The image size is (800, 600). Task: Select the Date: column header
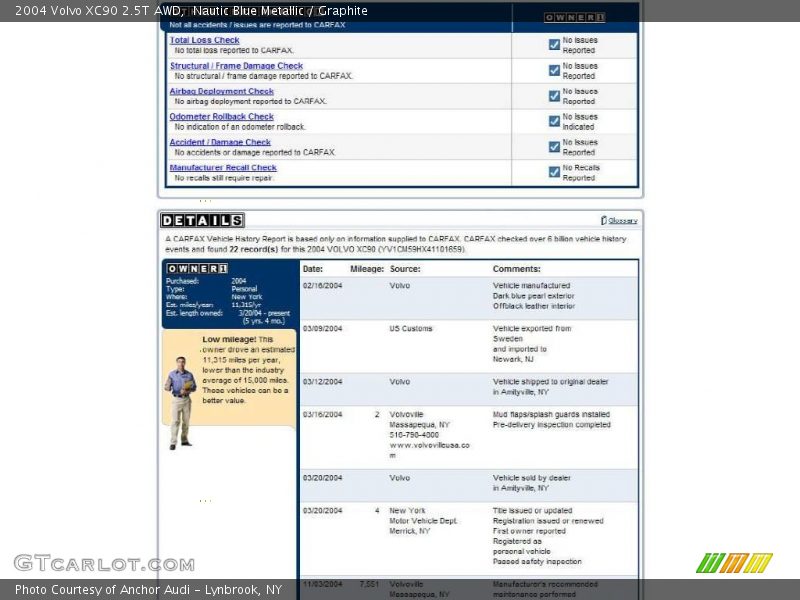click(313, 269)
